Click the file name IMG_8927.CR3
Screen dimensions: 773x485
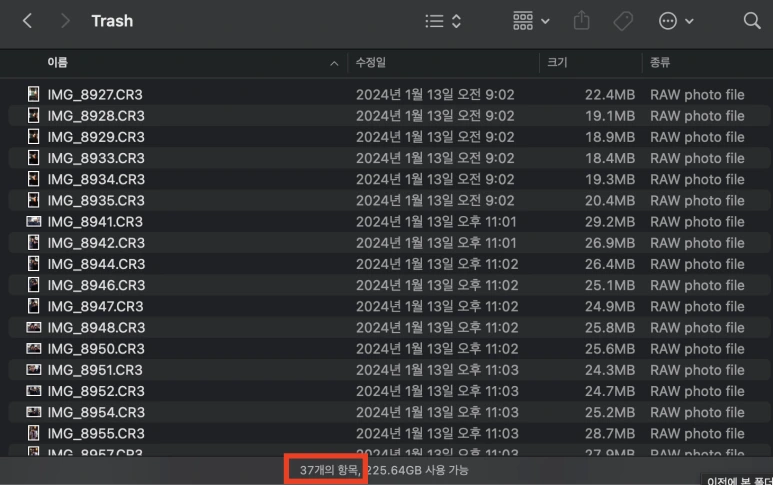95,95
